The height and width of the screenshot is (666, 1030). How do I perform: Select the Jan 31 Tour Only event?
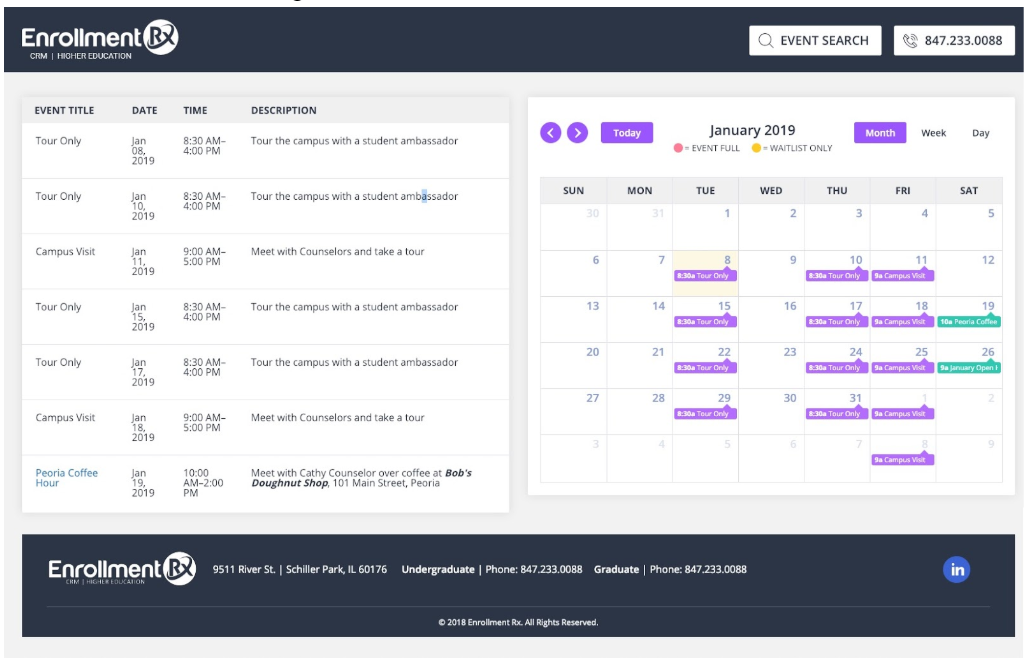pyautogui.click(x=836, y=414)
